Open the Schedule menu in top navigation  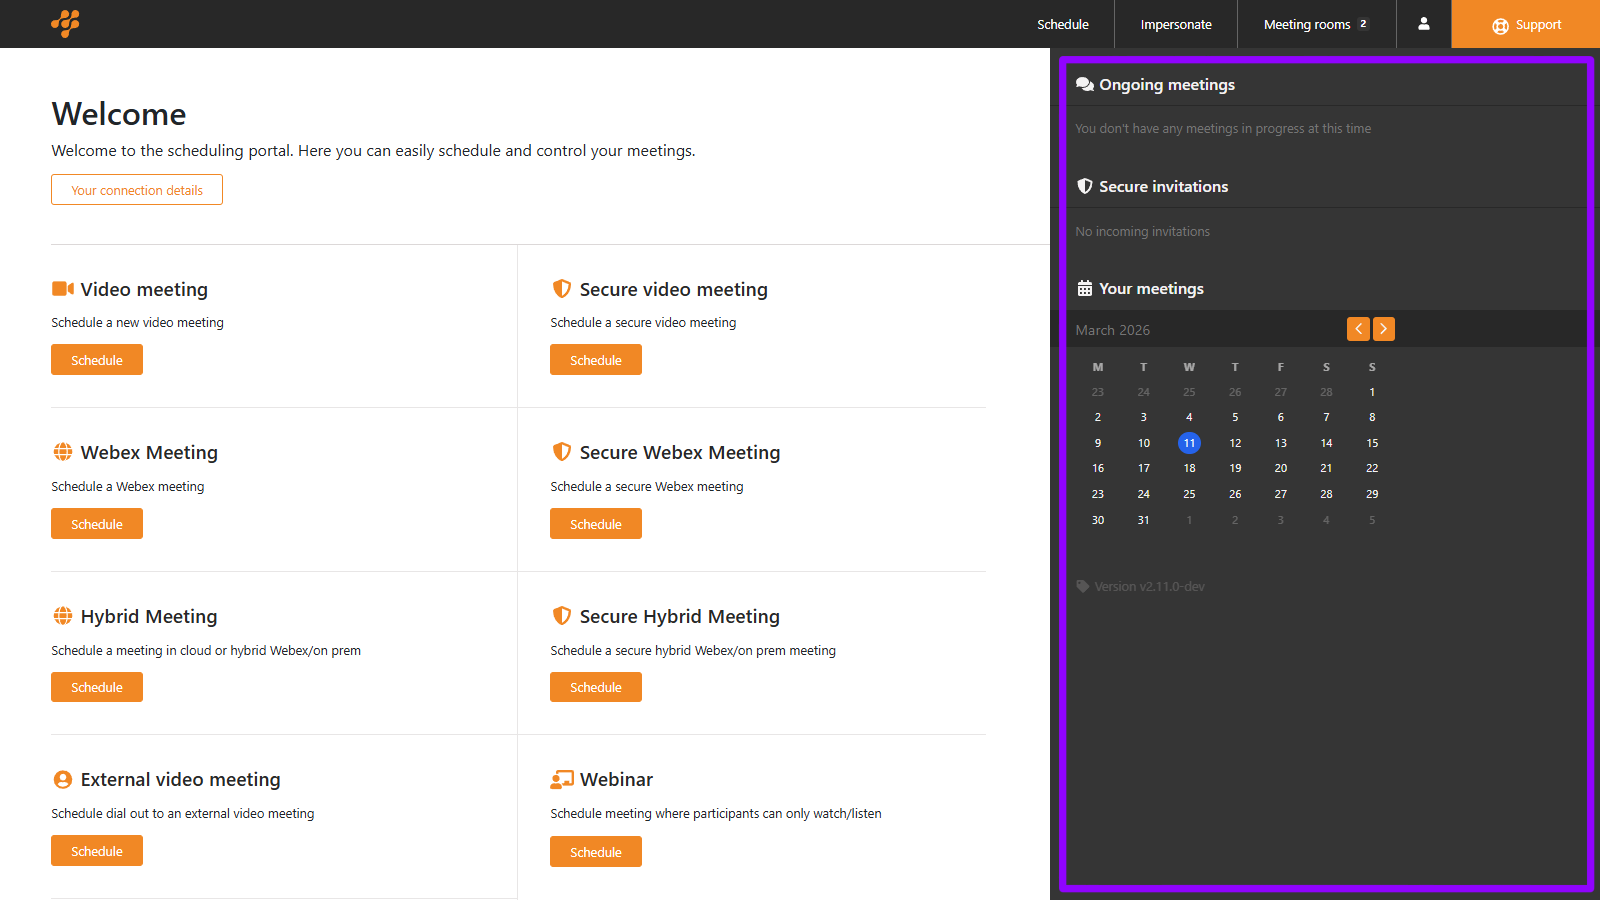tap(1062, 24)
